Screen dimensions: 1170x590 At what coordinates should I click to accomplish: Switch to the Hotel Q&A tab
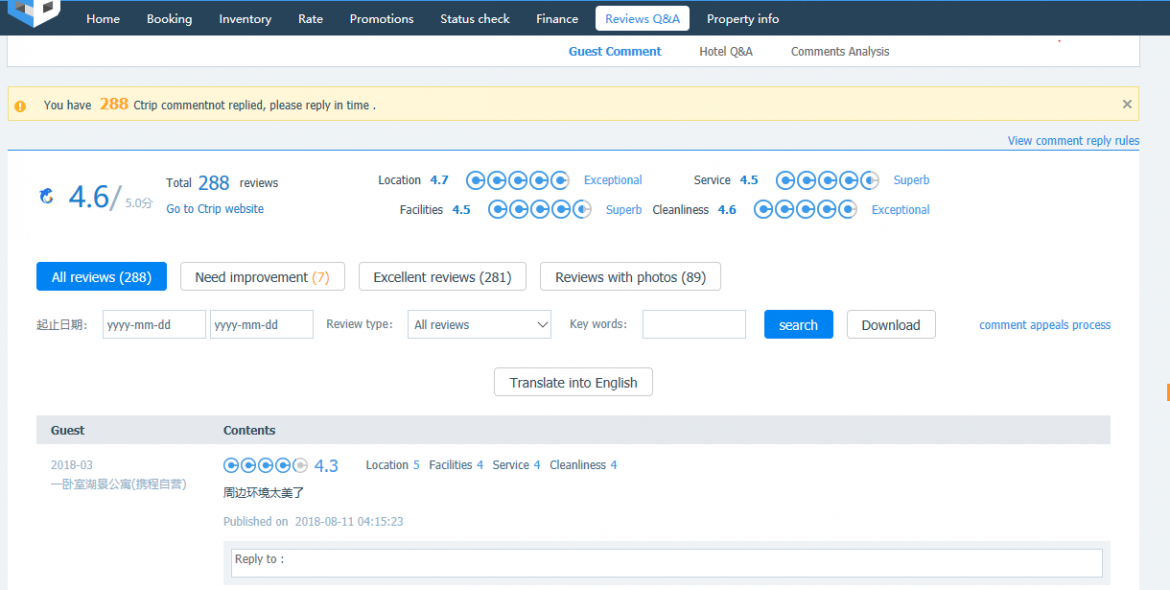pyautogui.click(x=725, y=51)
